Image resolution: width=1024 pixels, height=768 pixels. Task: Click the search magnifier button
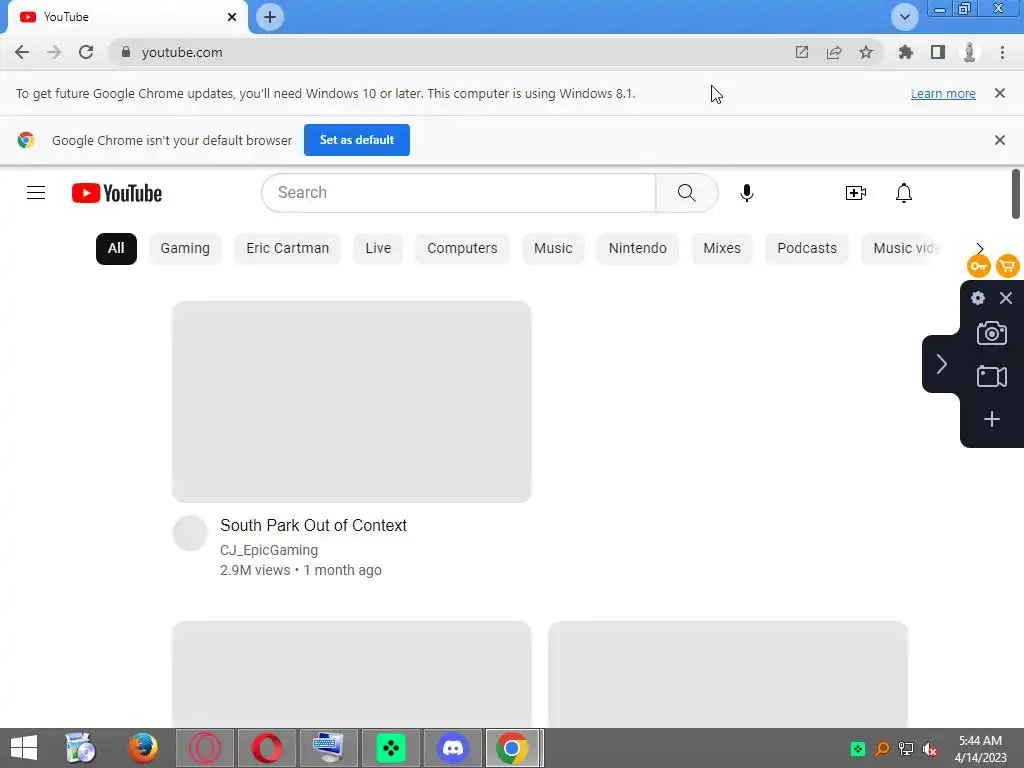click(x=686, y=193)
